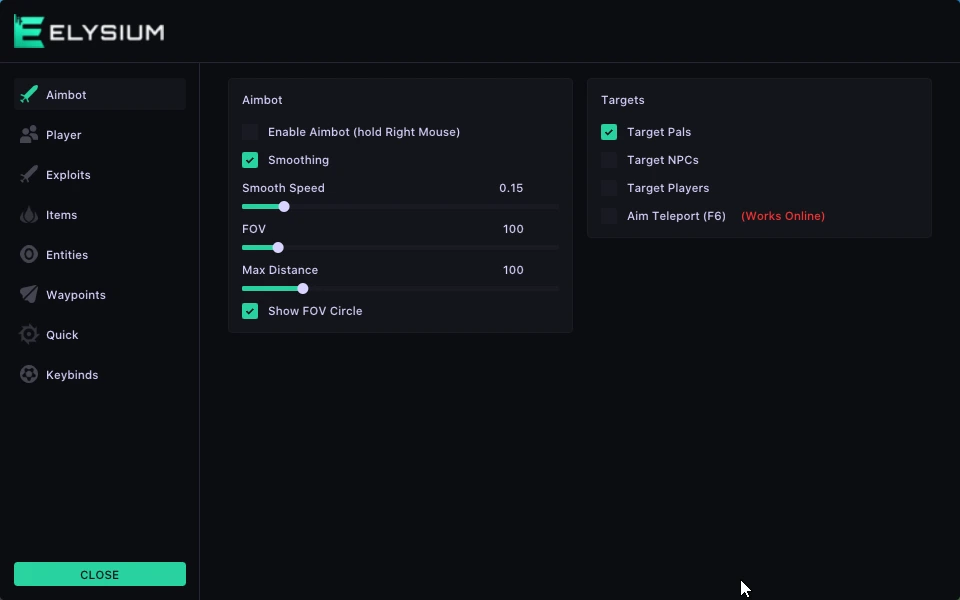Viewport: 960px width, 600px height.
Task: Disable the Smoothing checkbox
Action: point(250,160)
